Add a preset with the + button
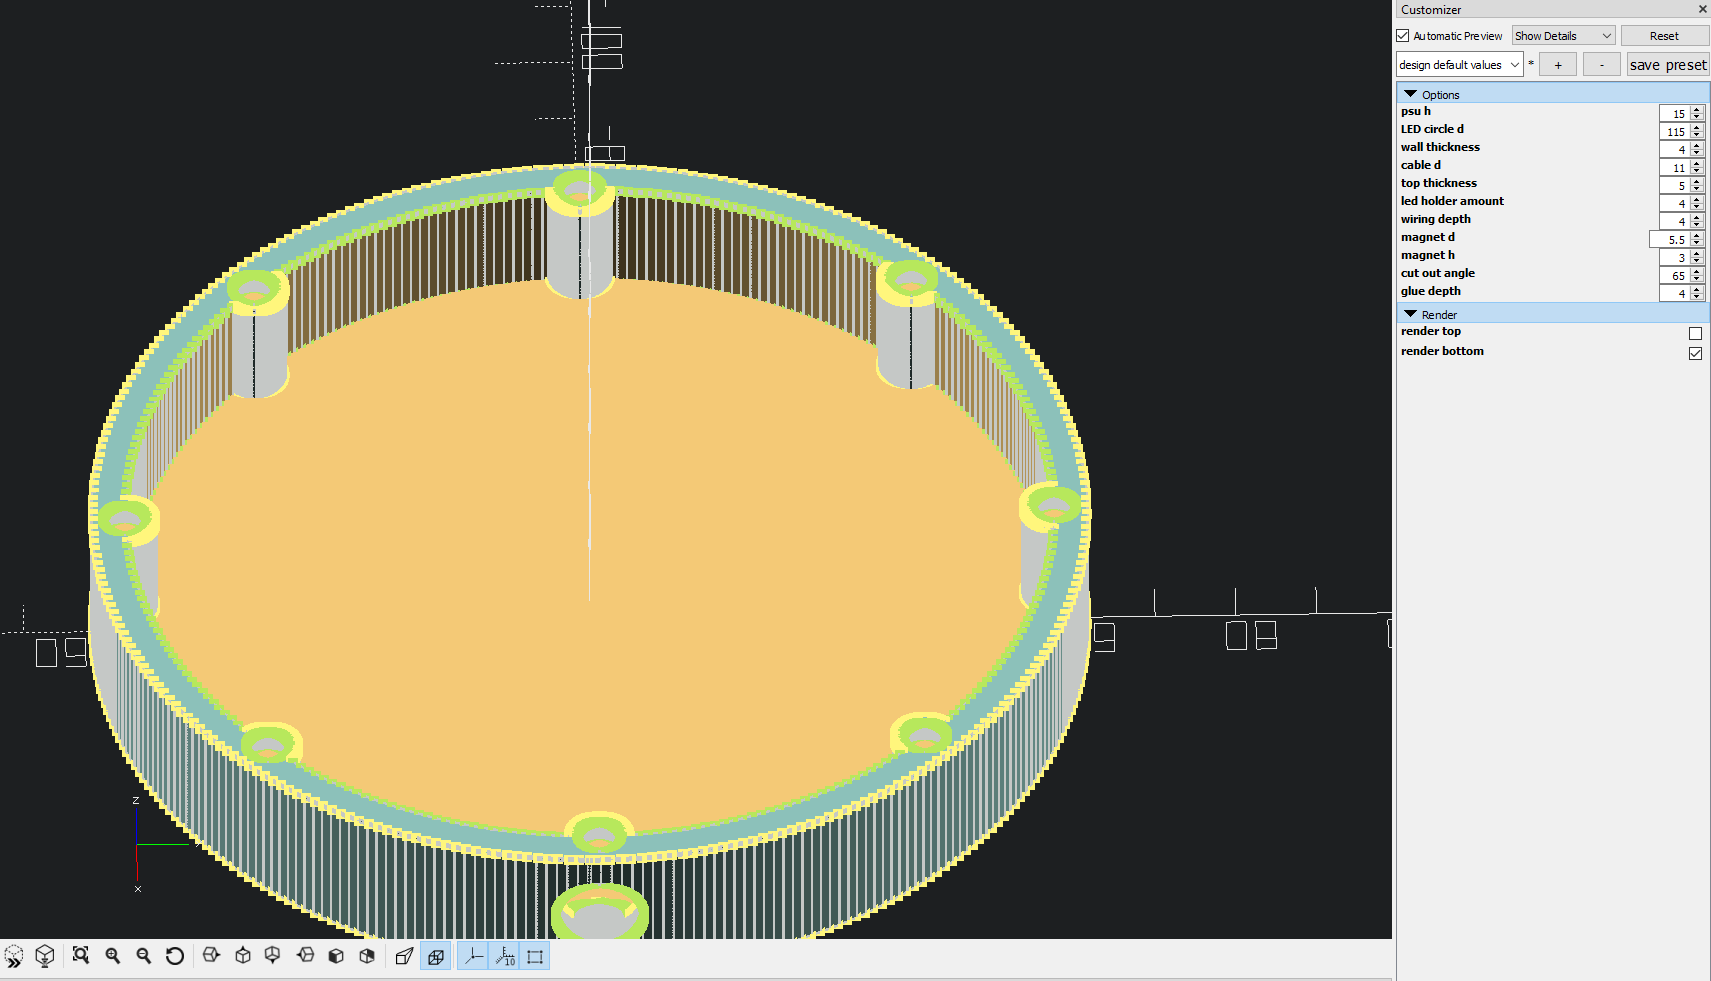The height and width of the screenshot is (981, 1711). [x=1558, y=65]
